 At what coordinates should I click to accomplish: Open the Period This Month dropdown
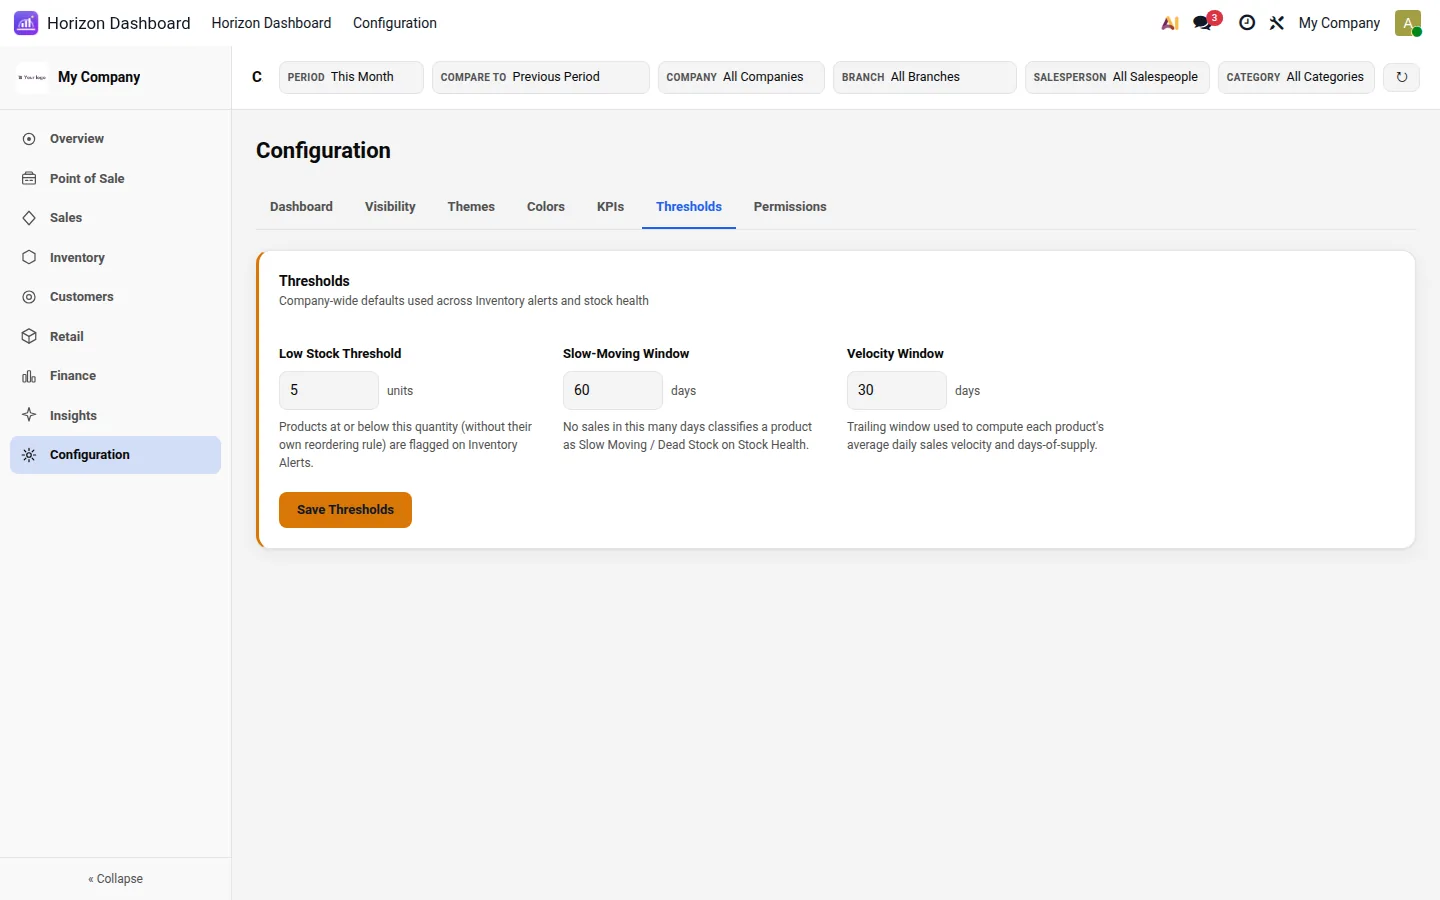351,77
